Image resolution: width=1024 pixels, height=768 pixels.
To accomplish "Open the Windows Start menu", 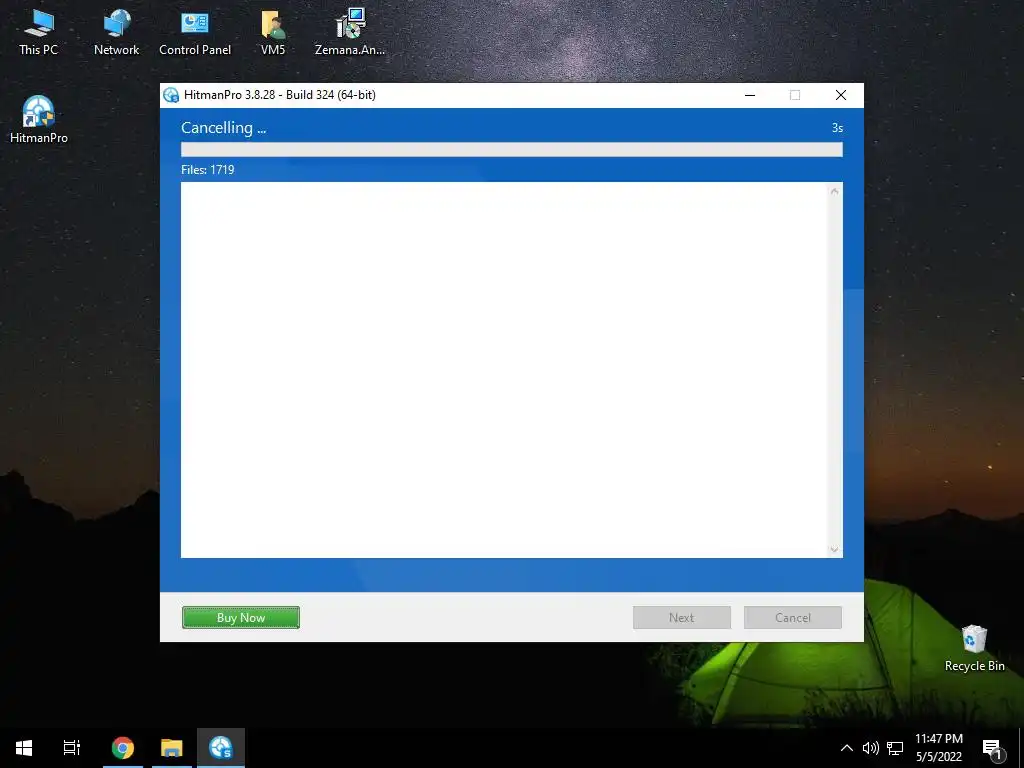I will tap(24, 748).
